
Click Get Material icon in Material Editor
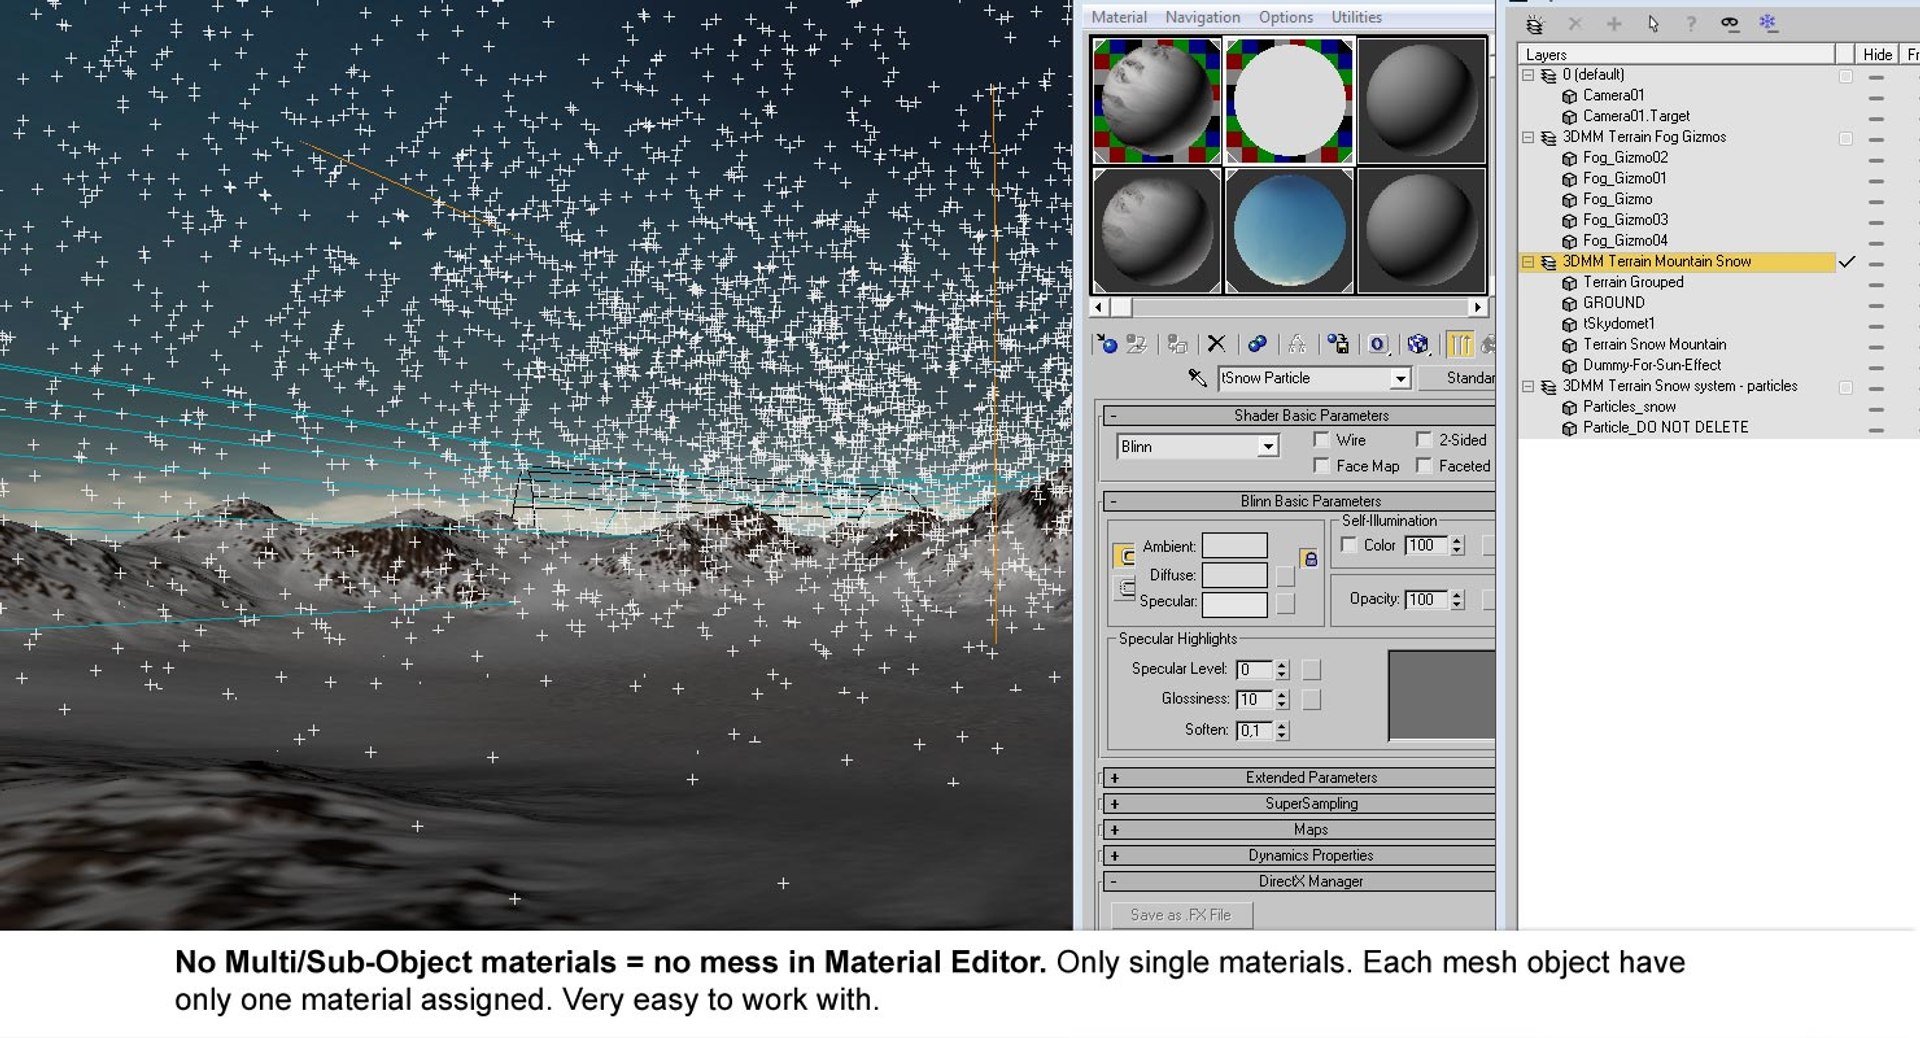tap(1107, 344)
